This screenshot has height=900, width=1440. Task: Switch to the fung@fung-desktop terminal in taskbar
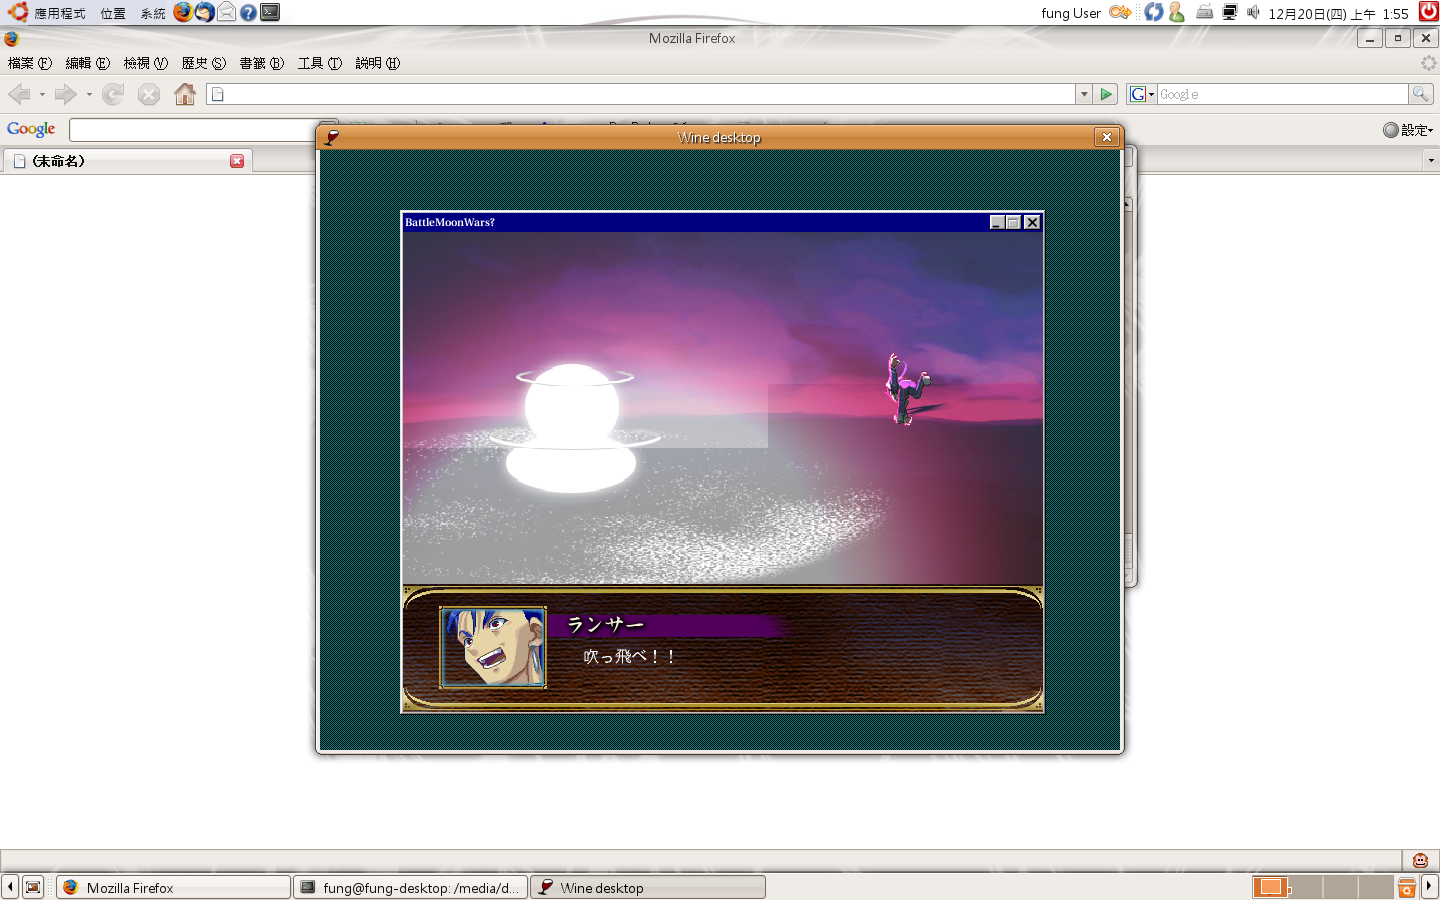click(x=410, y=887)
